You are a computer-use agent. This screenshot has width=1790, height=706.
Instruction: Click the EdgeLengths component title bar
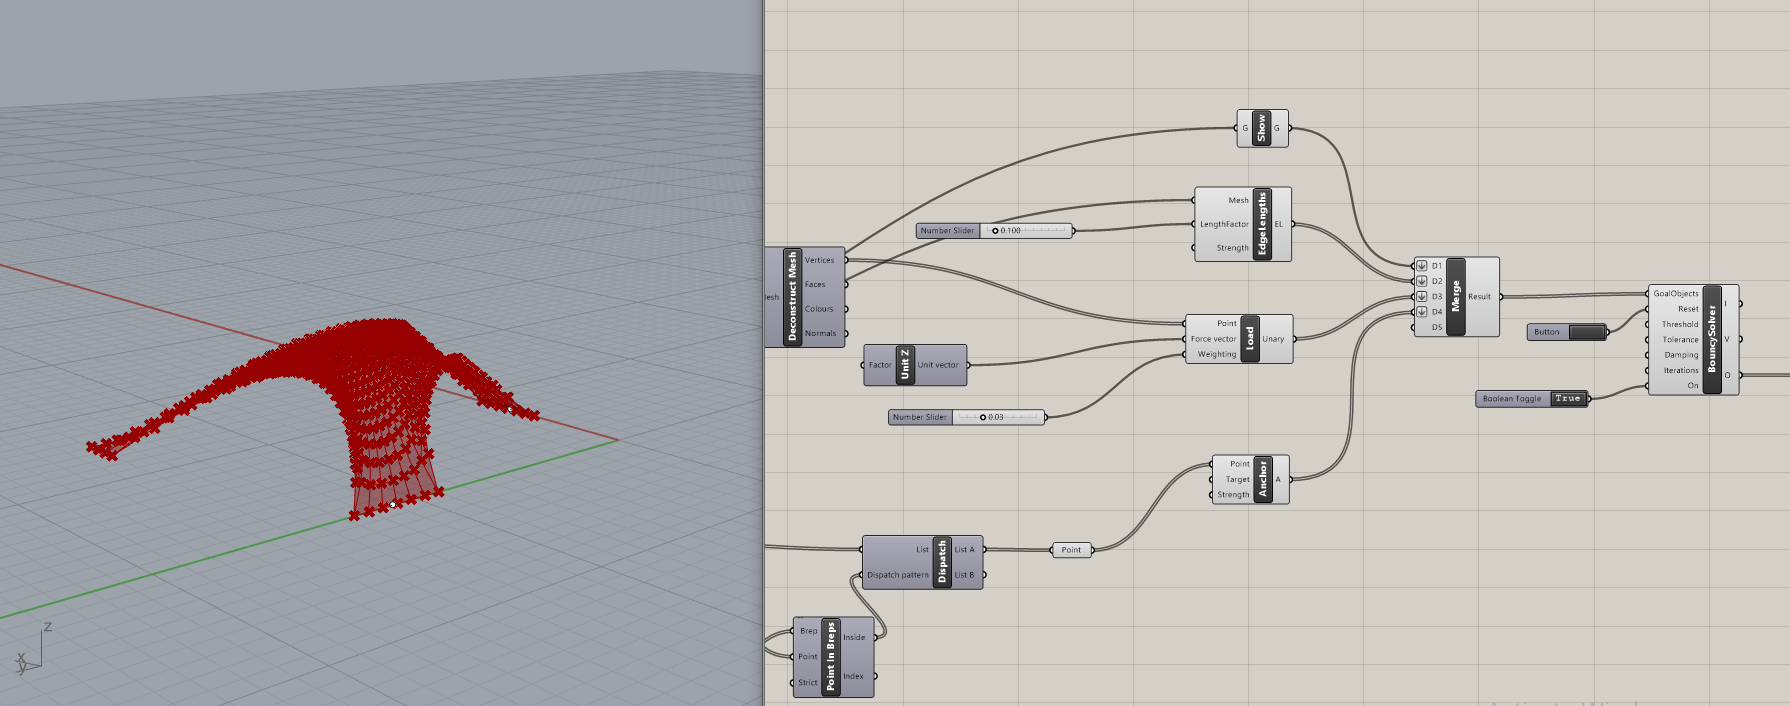click(x=1262, y=224)
